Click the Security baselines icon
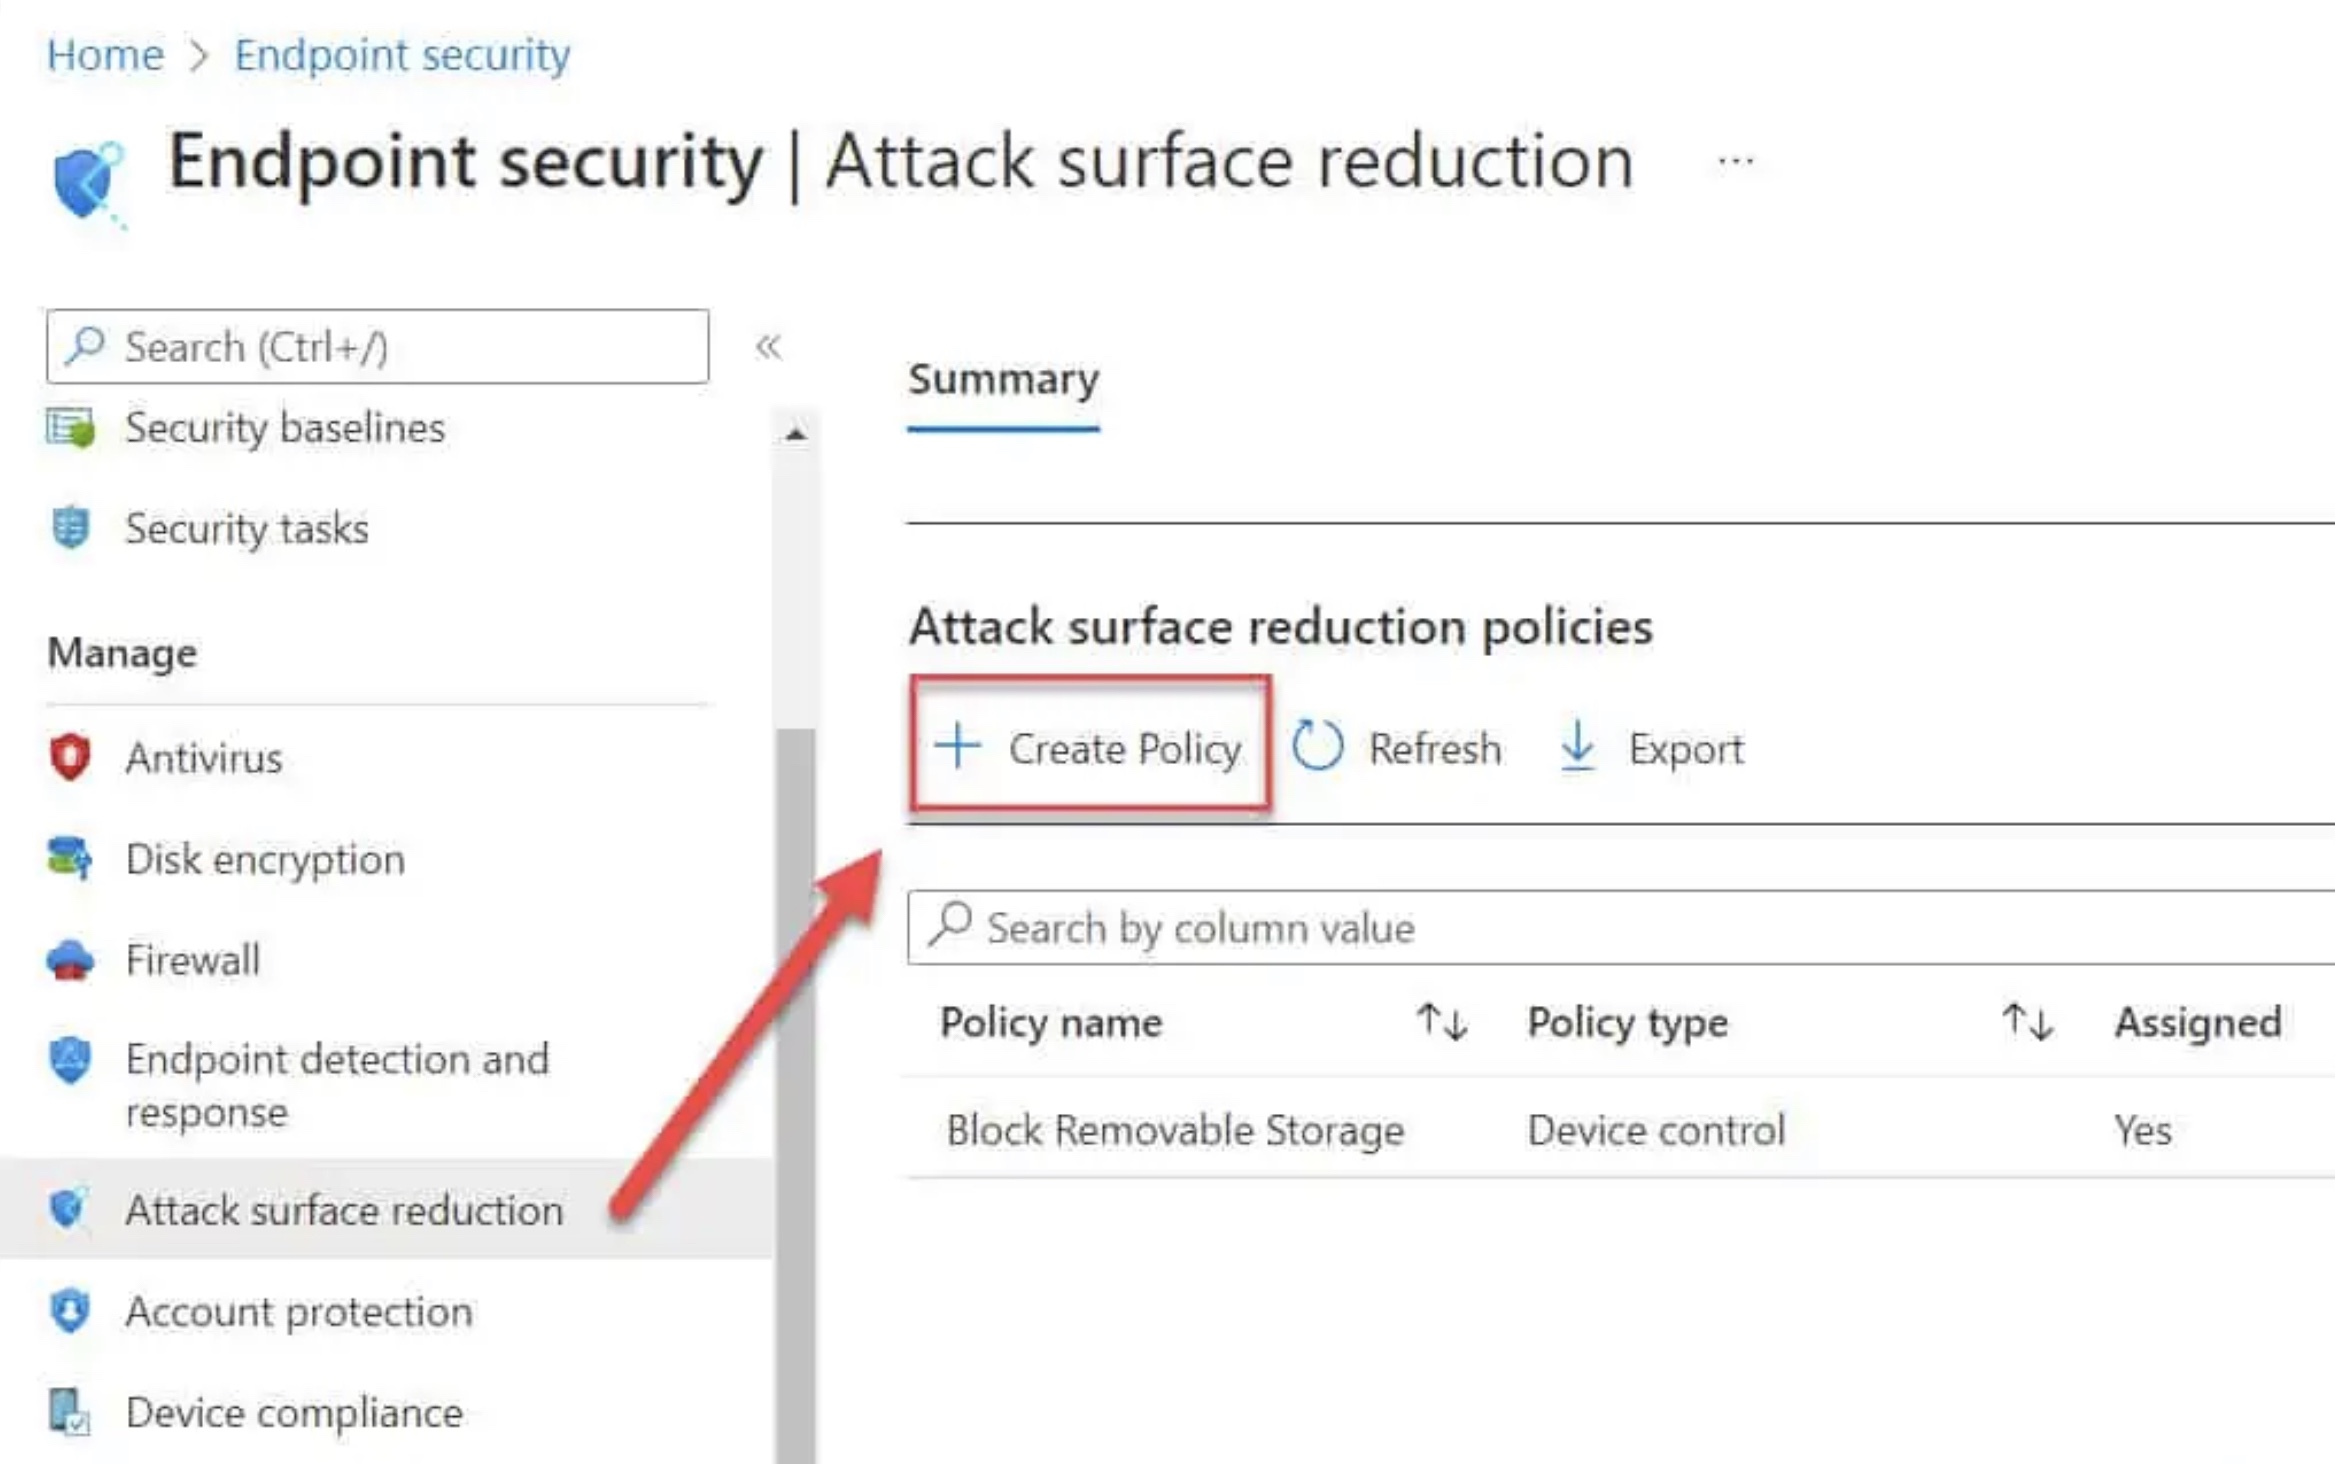Screen dimensions: 2335x1464 pos(70,428)
